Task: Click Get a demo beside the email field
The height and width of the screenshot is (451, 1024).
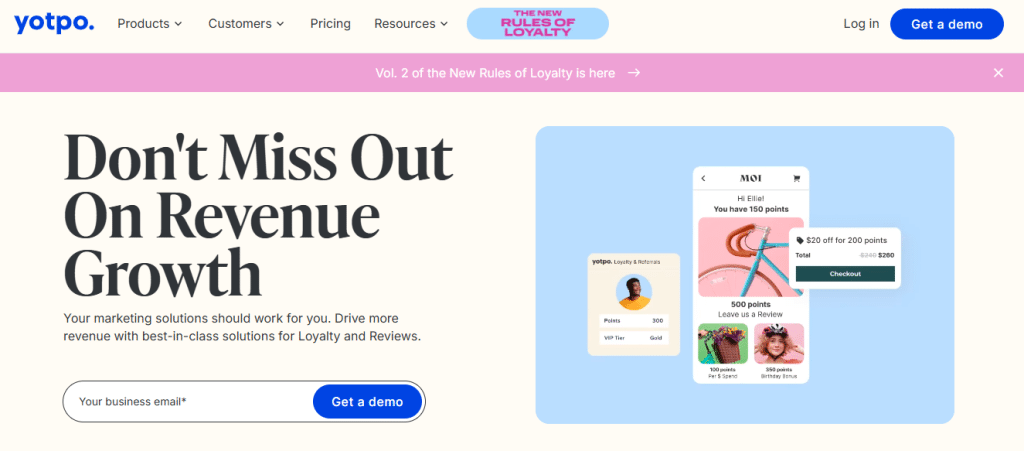Action: 367,401
